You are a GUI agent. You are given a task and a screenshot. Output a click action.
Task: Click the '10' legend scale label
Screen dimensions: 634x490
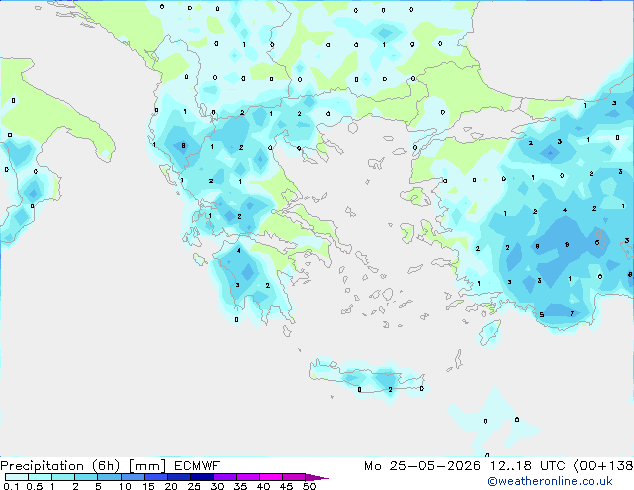click(x=125, y=486)
